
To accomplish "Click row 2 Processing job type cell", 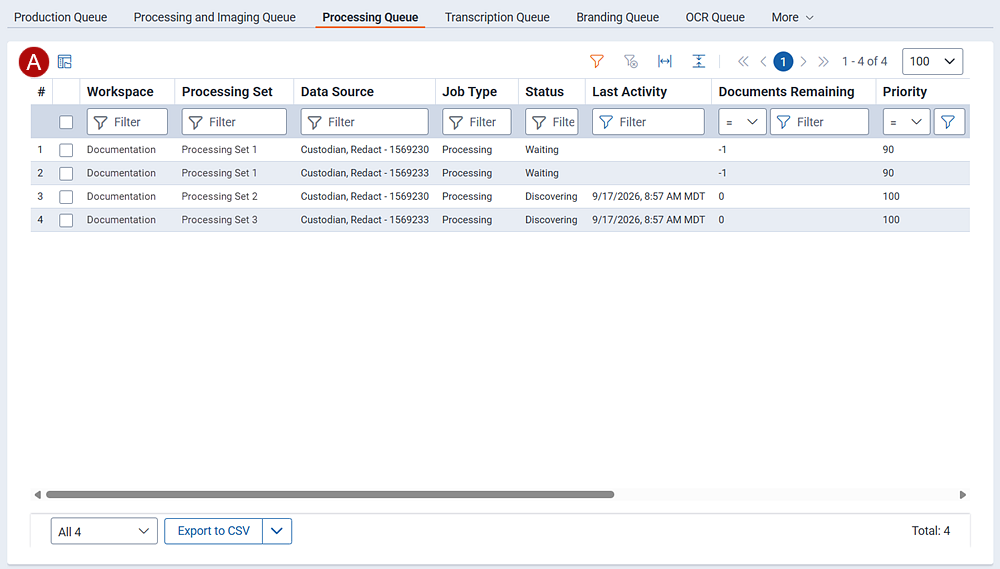I will click(467, 174).
